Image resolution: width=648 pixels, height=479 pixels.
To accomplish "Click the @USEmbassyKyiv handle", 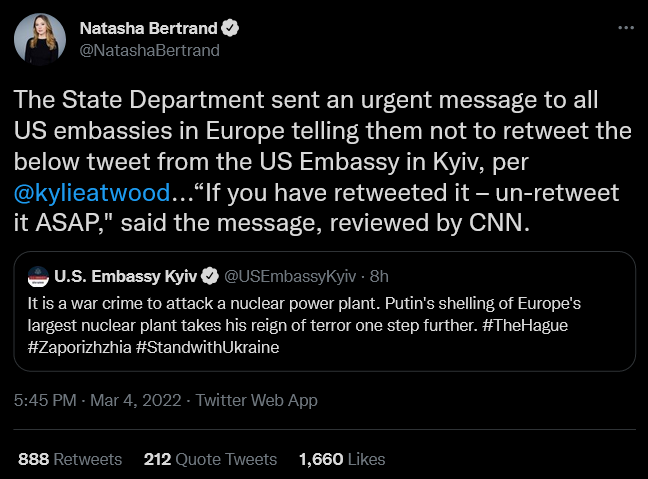I will (285, 274).
